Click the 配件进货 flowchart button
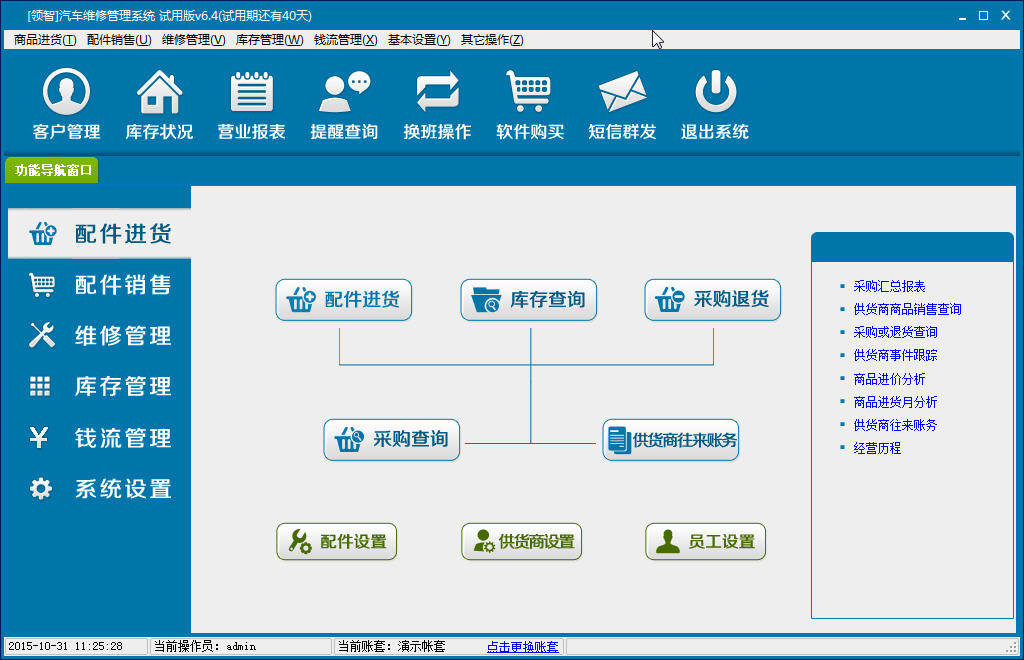The image size is (1024, 660). [x=344, y=300]
